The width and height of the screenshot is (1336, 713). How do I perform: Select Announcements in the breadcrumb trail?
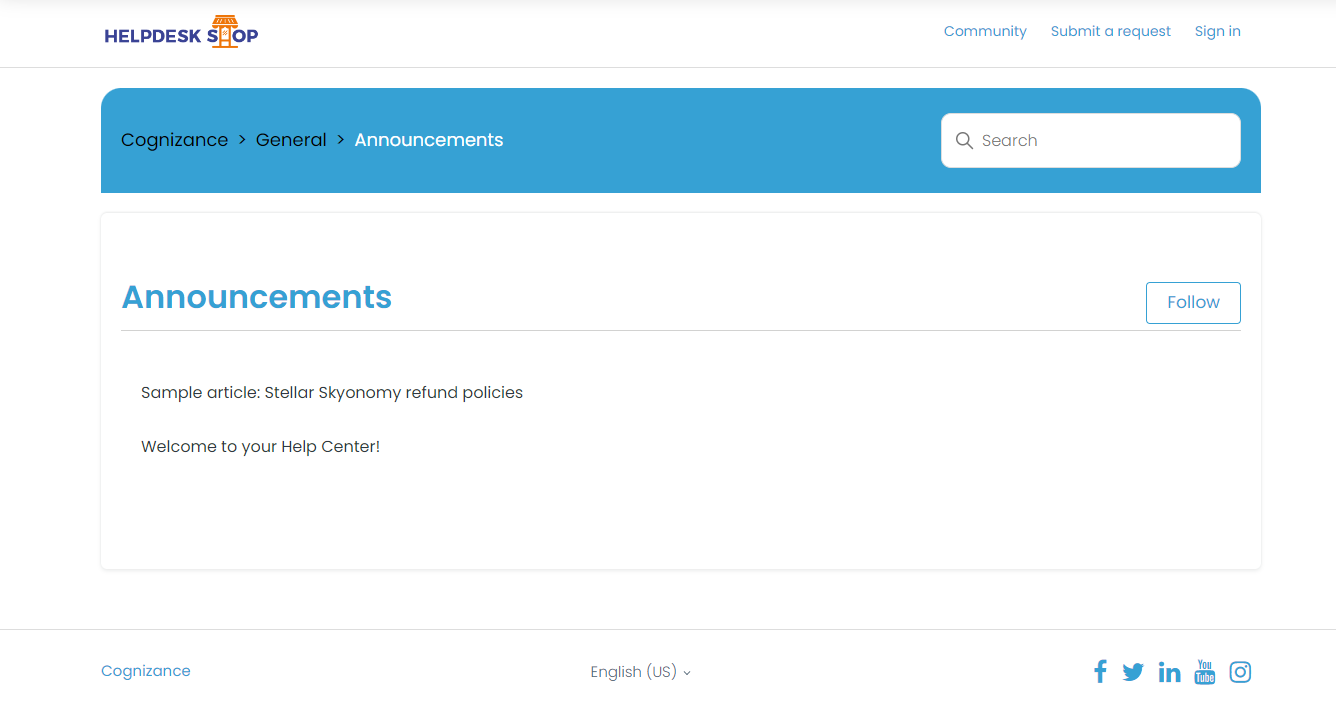[428, 140]
